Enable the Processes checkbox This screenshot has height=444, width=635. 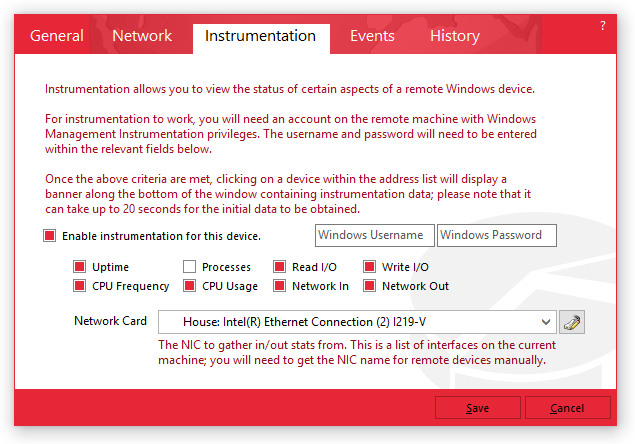pos(189,267)
